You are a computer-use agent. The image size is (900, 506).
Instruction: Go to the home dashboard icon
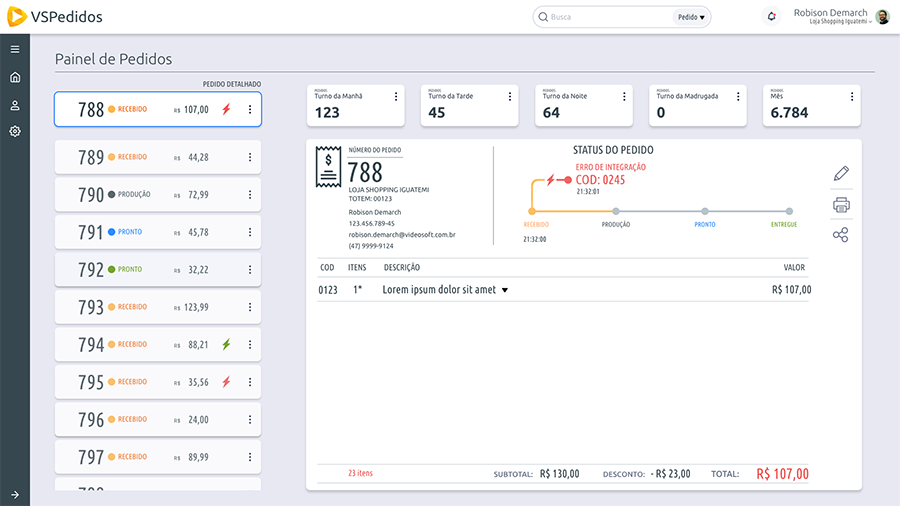(15, 77)
